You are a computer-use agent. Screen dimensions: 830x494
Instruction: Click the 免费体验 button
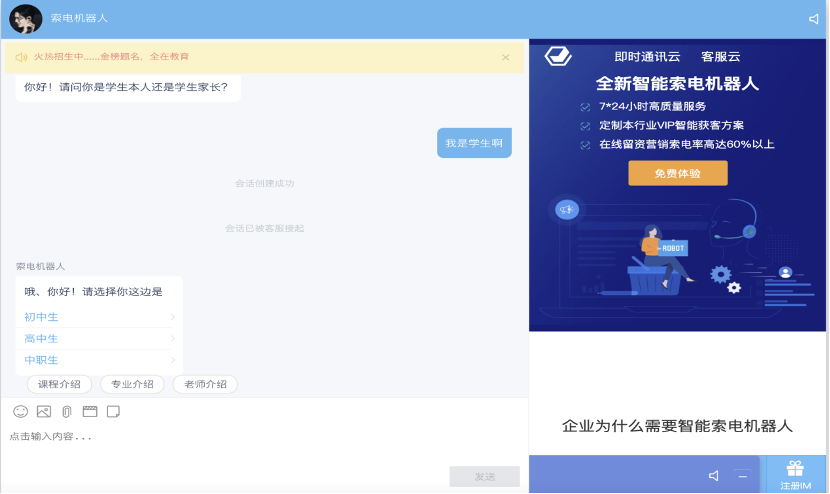[x=677, y=173]
